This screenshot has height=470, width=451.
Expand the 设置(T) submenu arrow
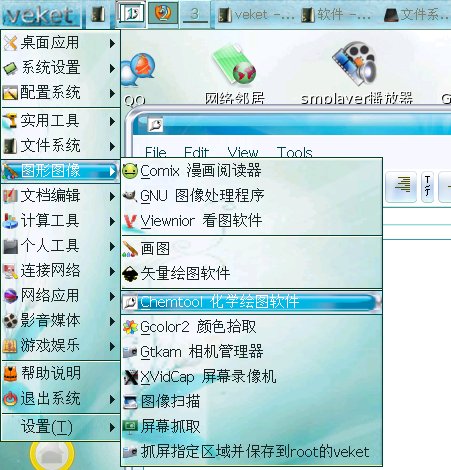click(x=113, y=427)
